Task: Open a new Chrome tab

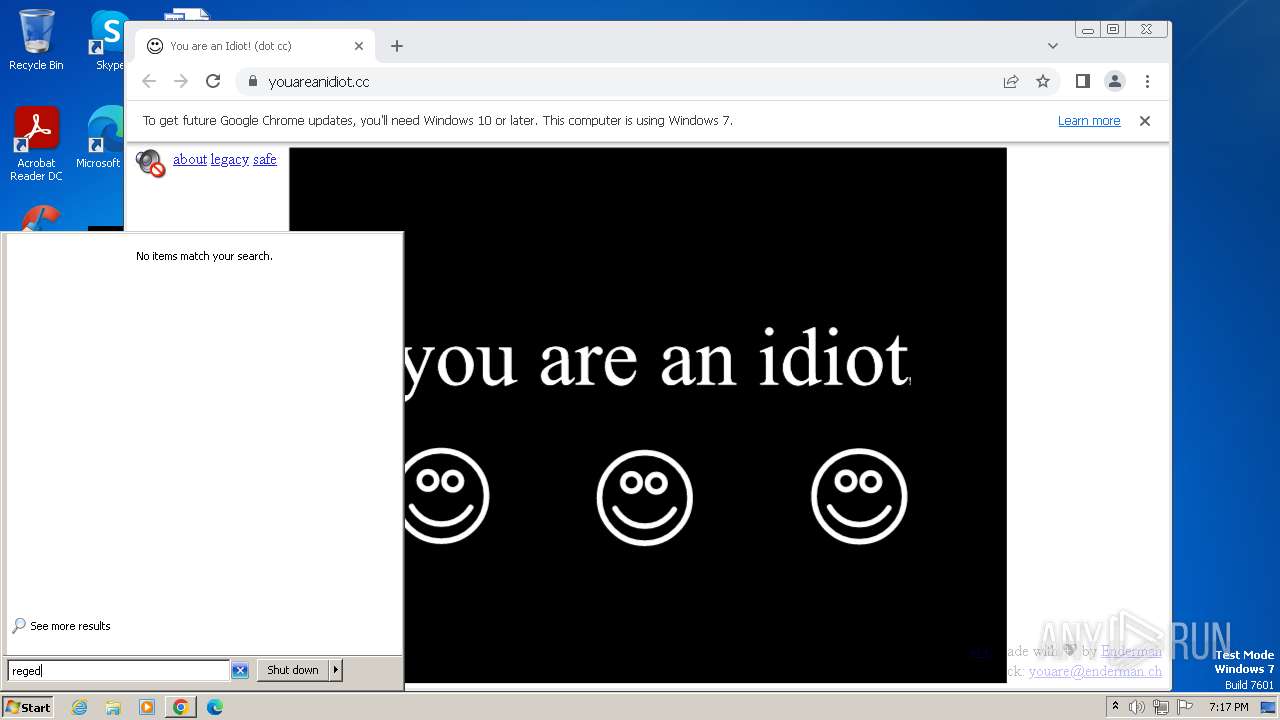Action: coord(397,46)
